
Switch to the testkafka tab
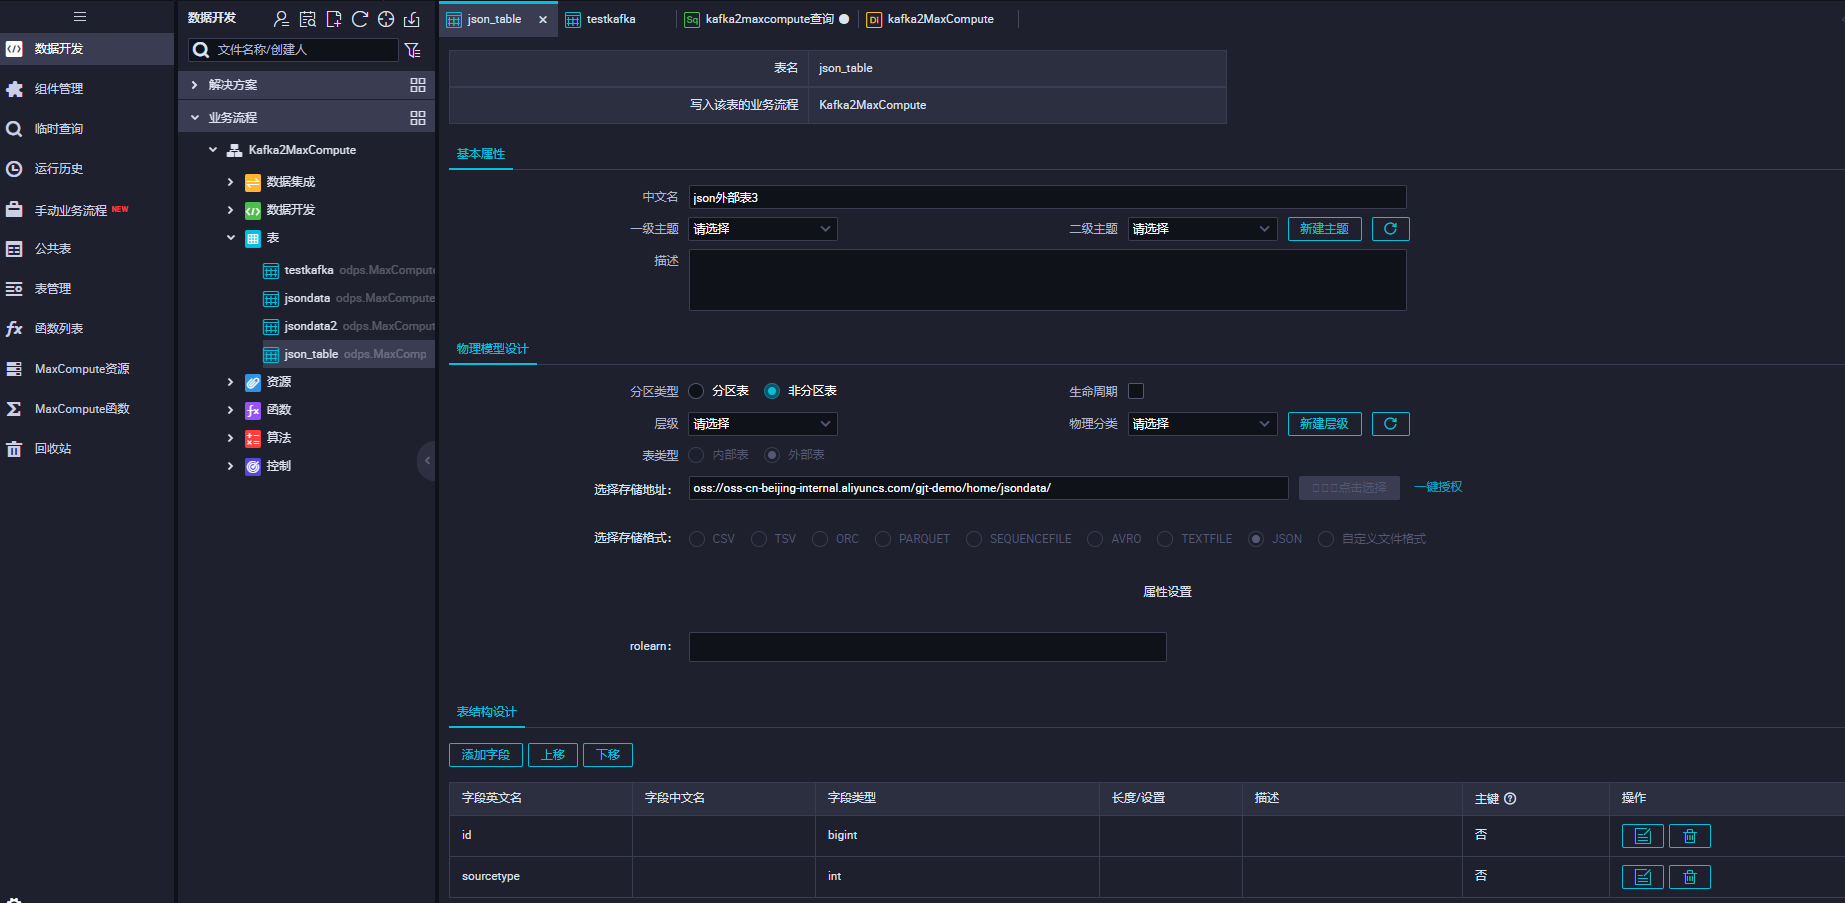tap(610, 19)
